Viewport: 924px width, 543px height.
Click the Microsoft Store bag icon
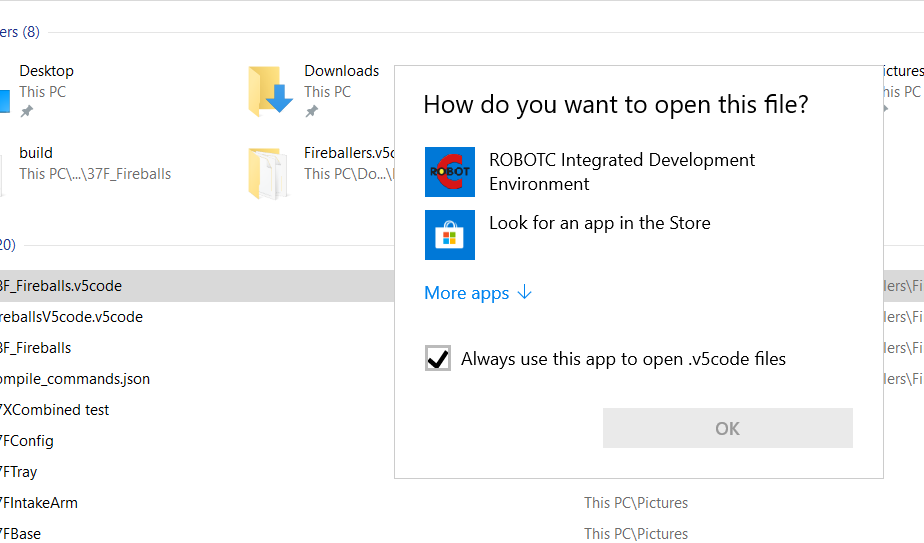(450, 235)
